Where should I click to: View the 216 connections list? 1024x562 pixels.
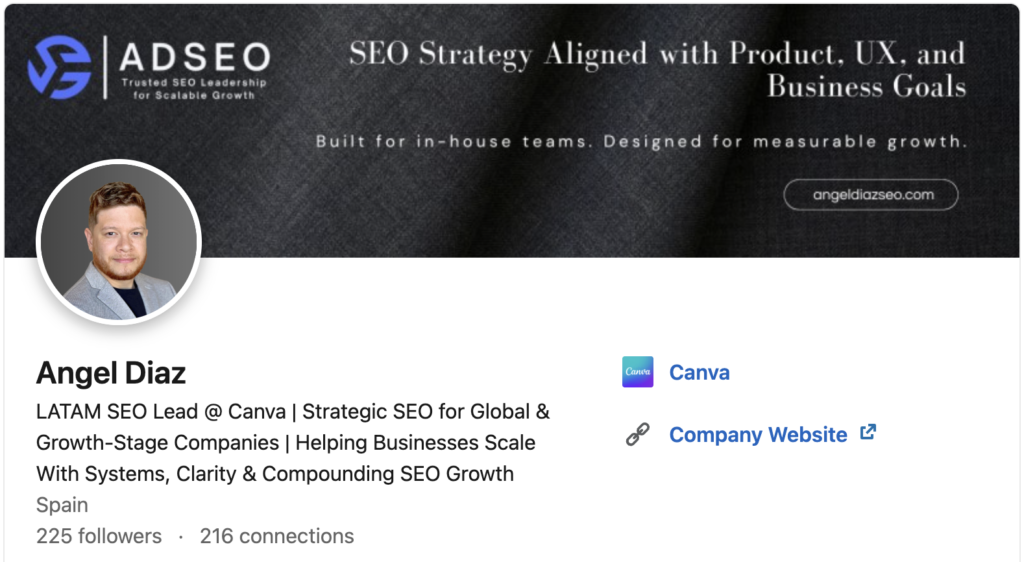tap(277, 536)
